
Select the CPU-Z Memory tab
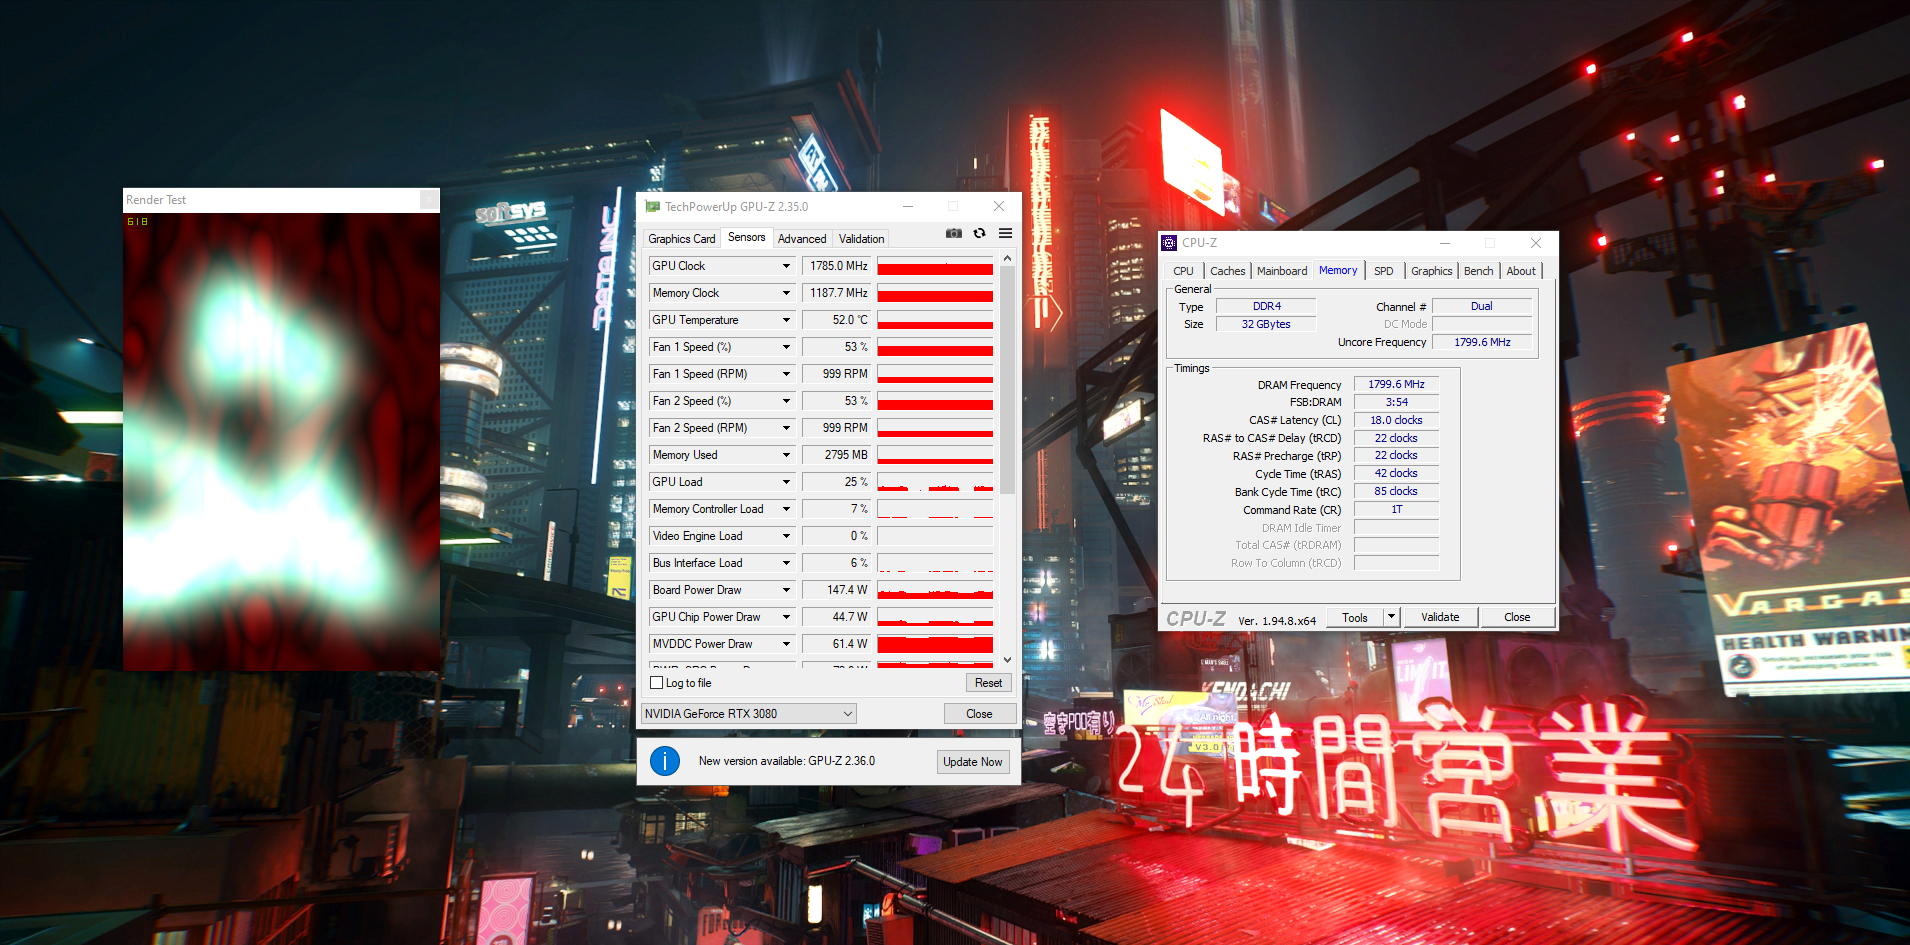(1338, 270)
